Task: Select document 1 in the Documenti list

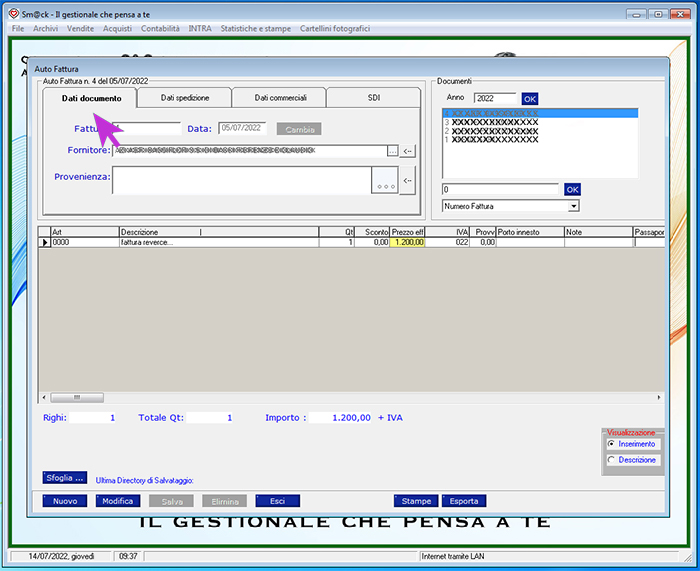Action: pos(540,139)
